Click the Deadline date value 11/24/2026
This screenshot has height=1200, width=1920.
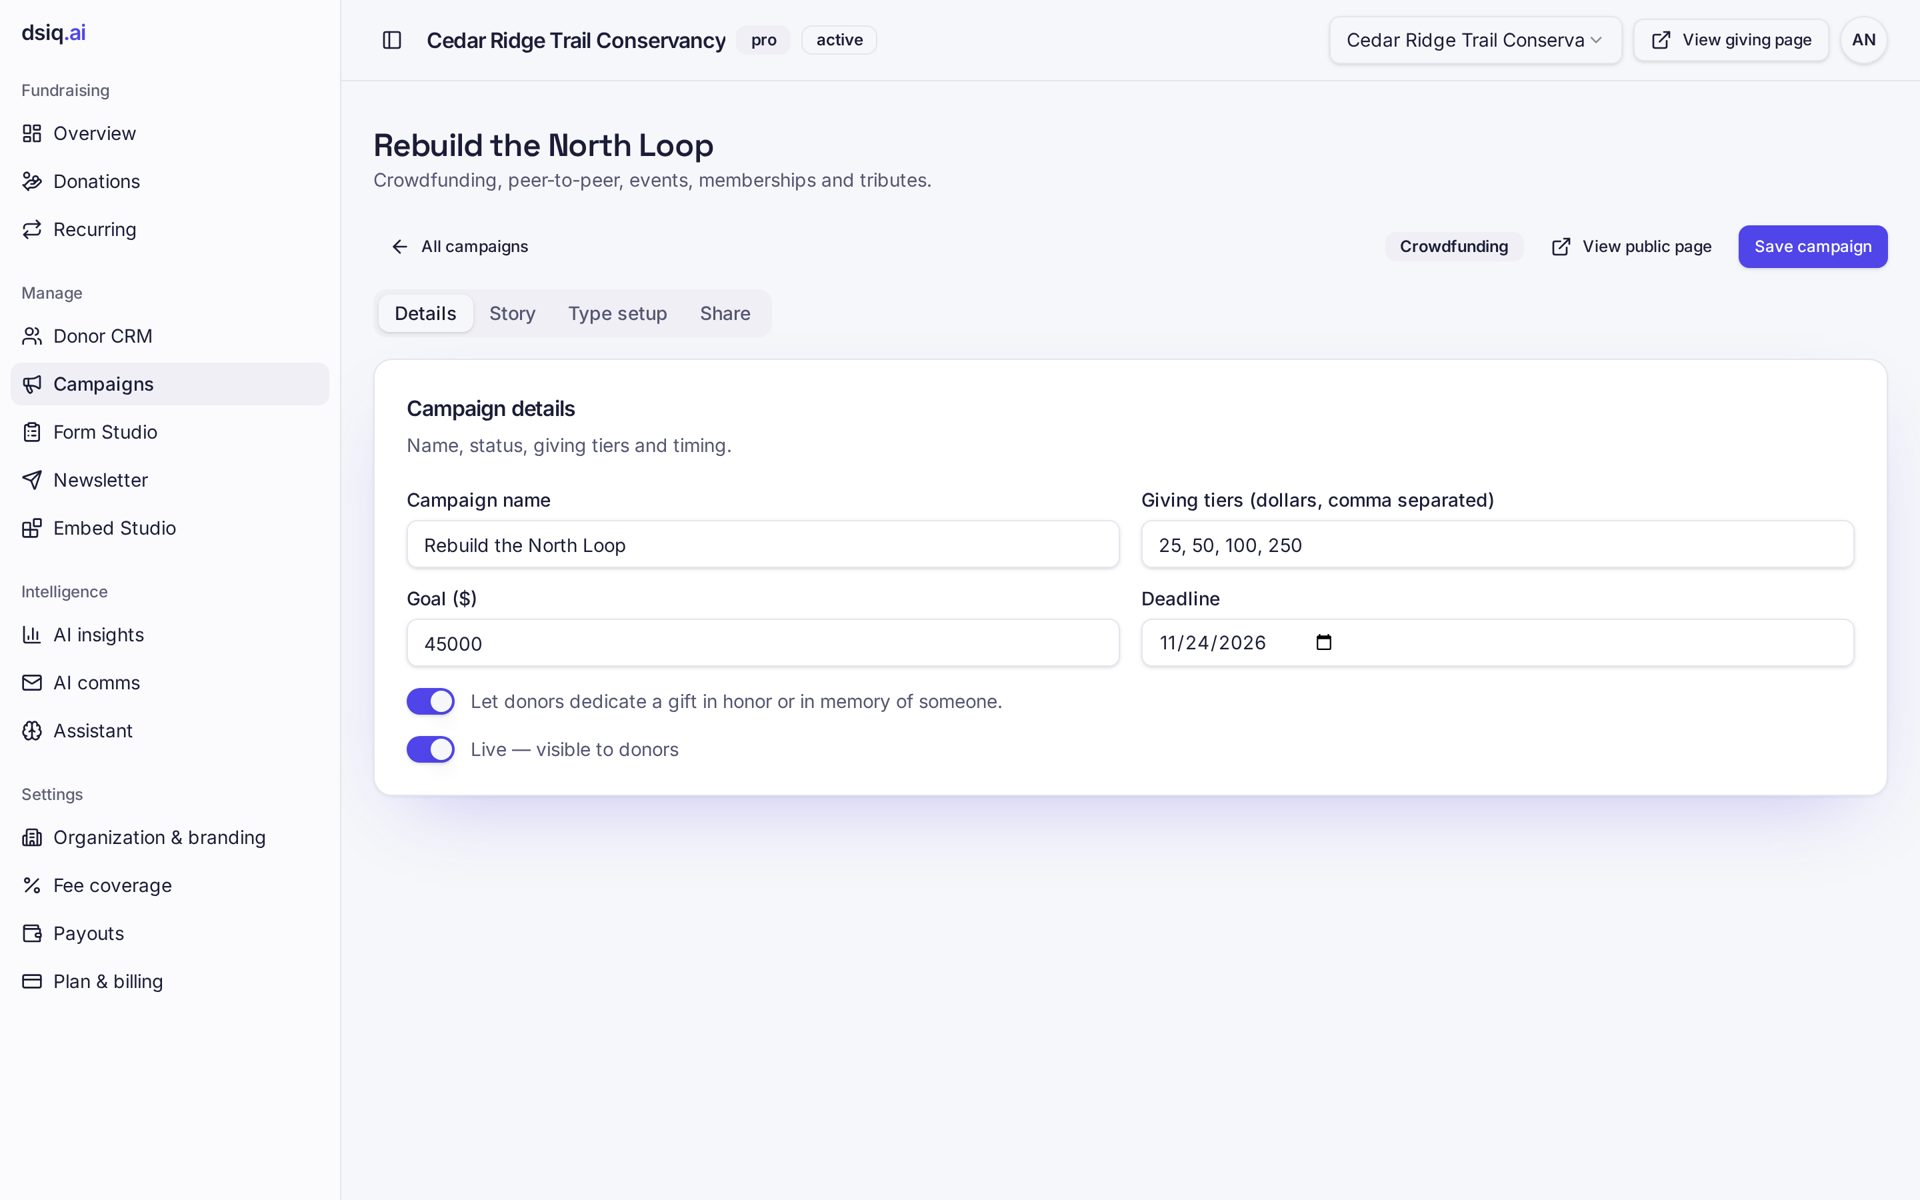click(x=1212, y=642)
